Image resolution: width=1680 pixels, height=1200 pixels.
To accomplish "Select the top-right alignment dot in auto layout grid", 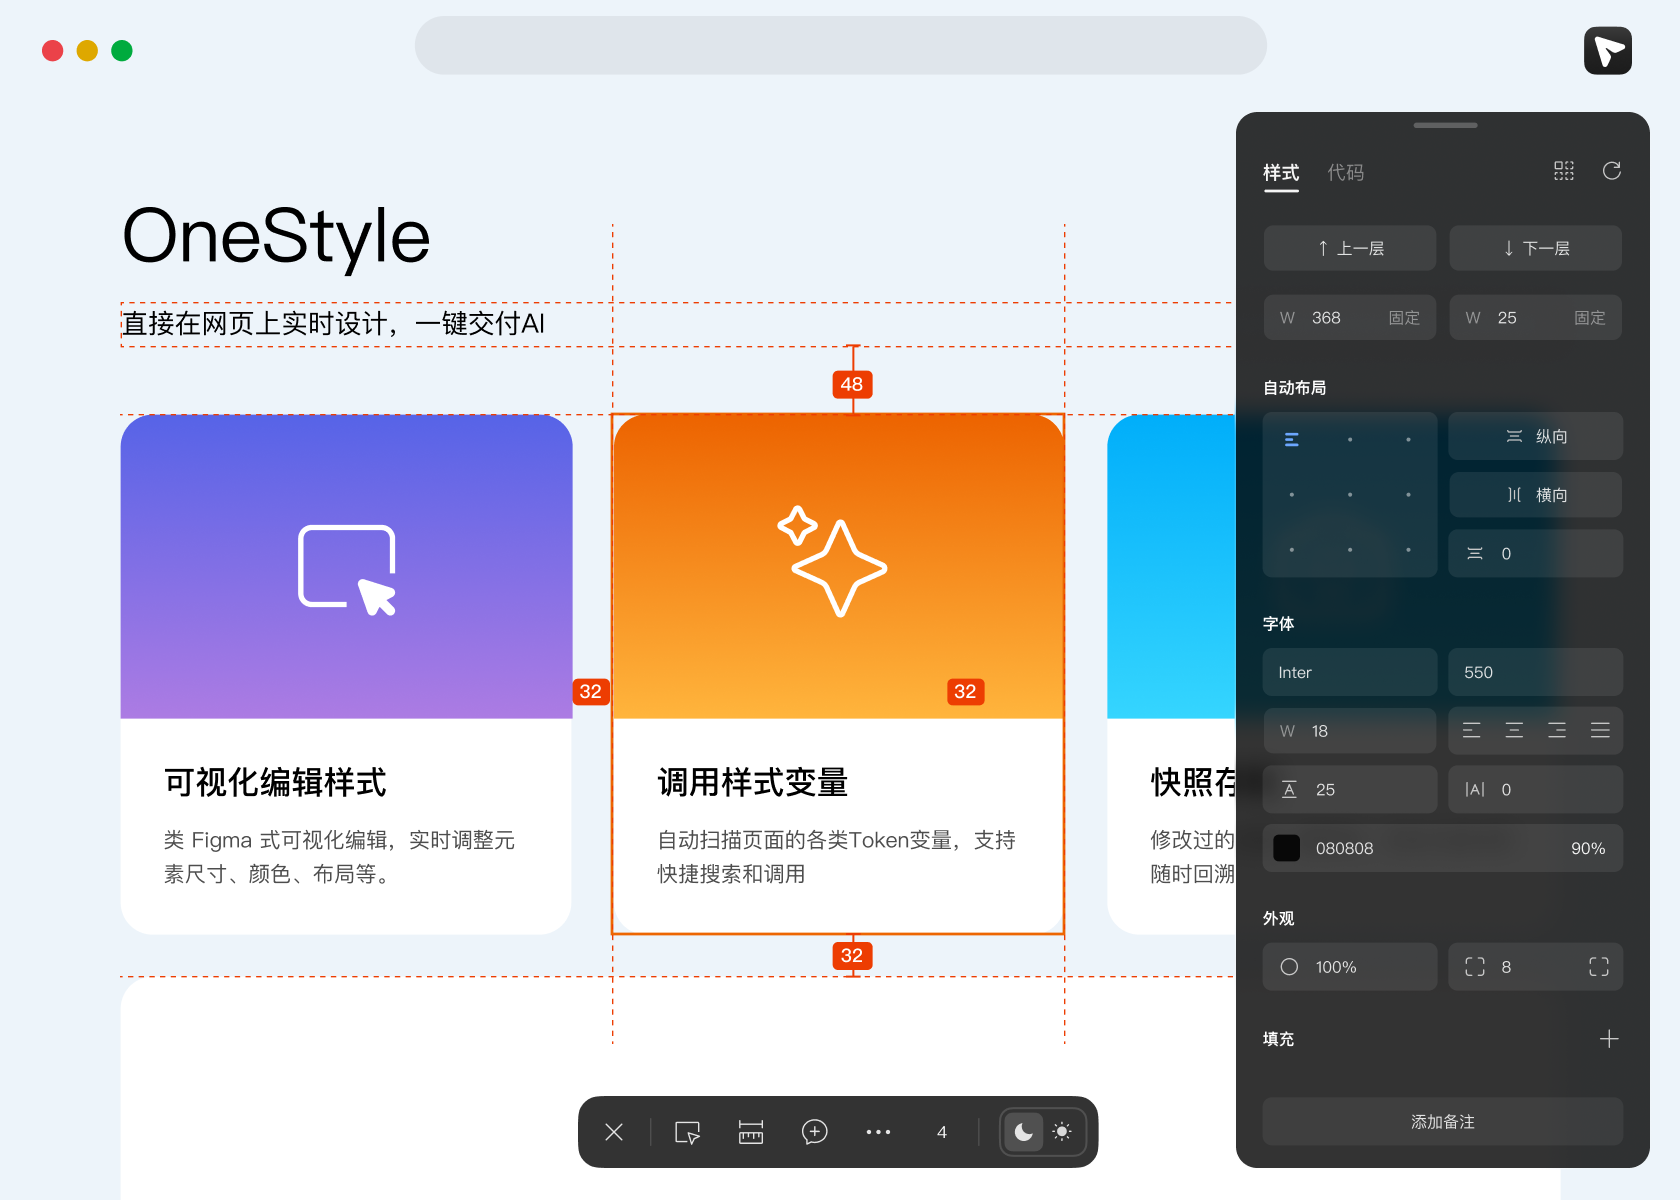I will click(1409, 439).
